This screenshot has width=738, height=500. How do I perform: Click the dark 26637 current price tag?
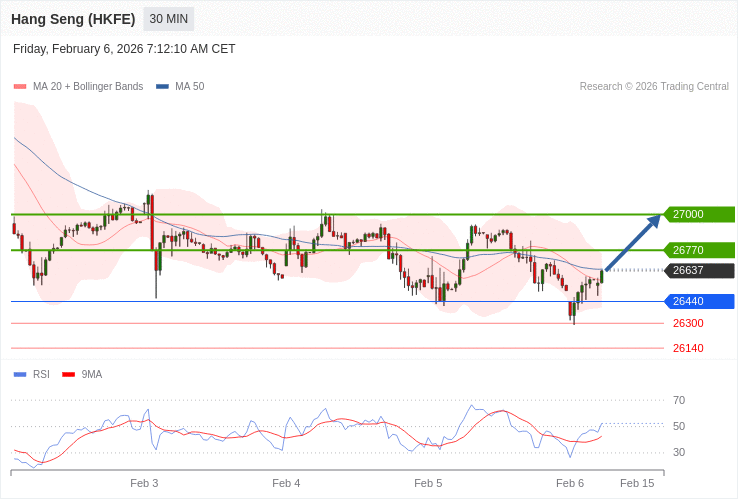click(x=699, y=270)
